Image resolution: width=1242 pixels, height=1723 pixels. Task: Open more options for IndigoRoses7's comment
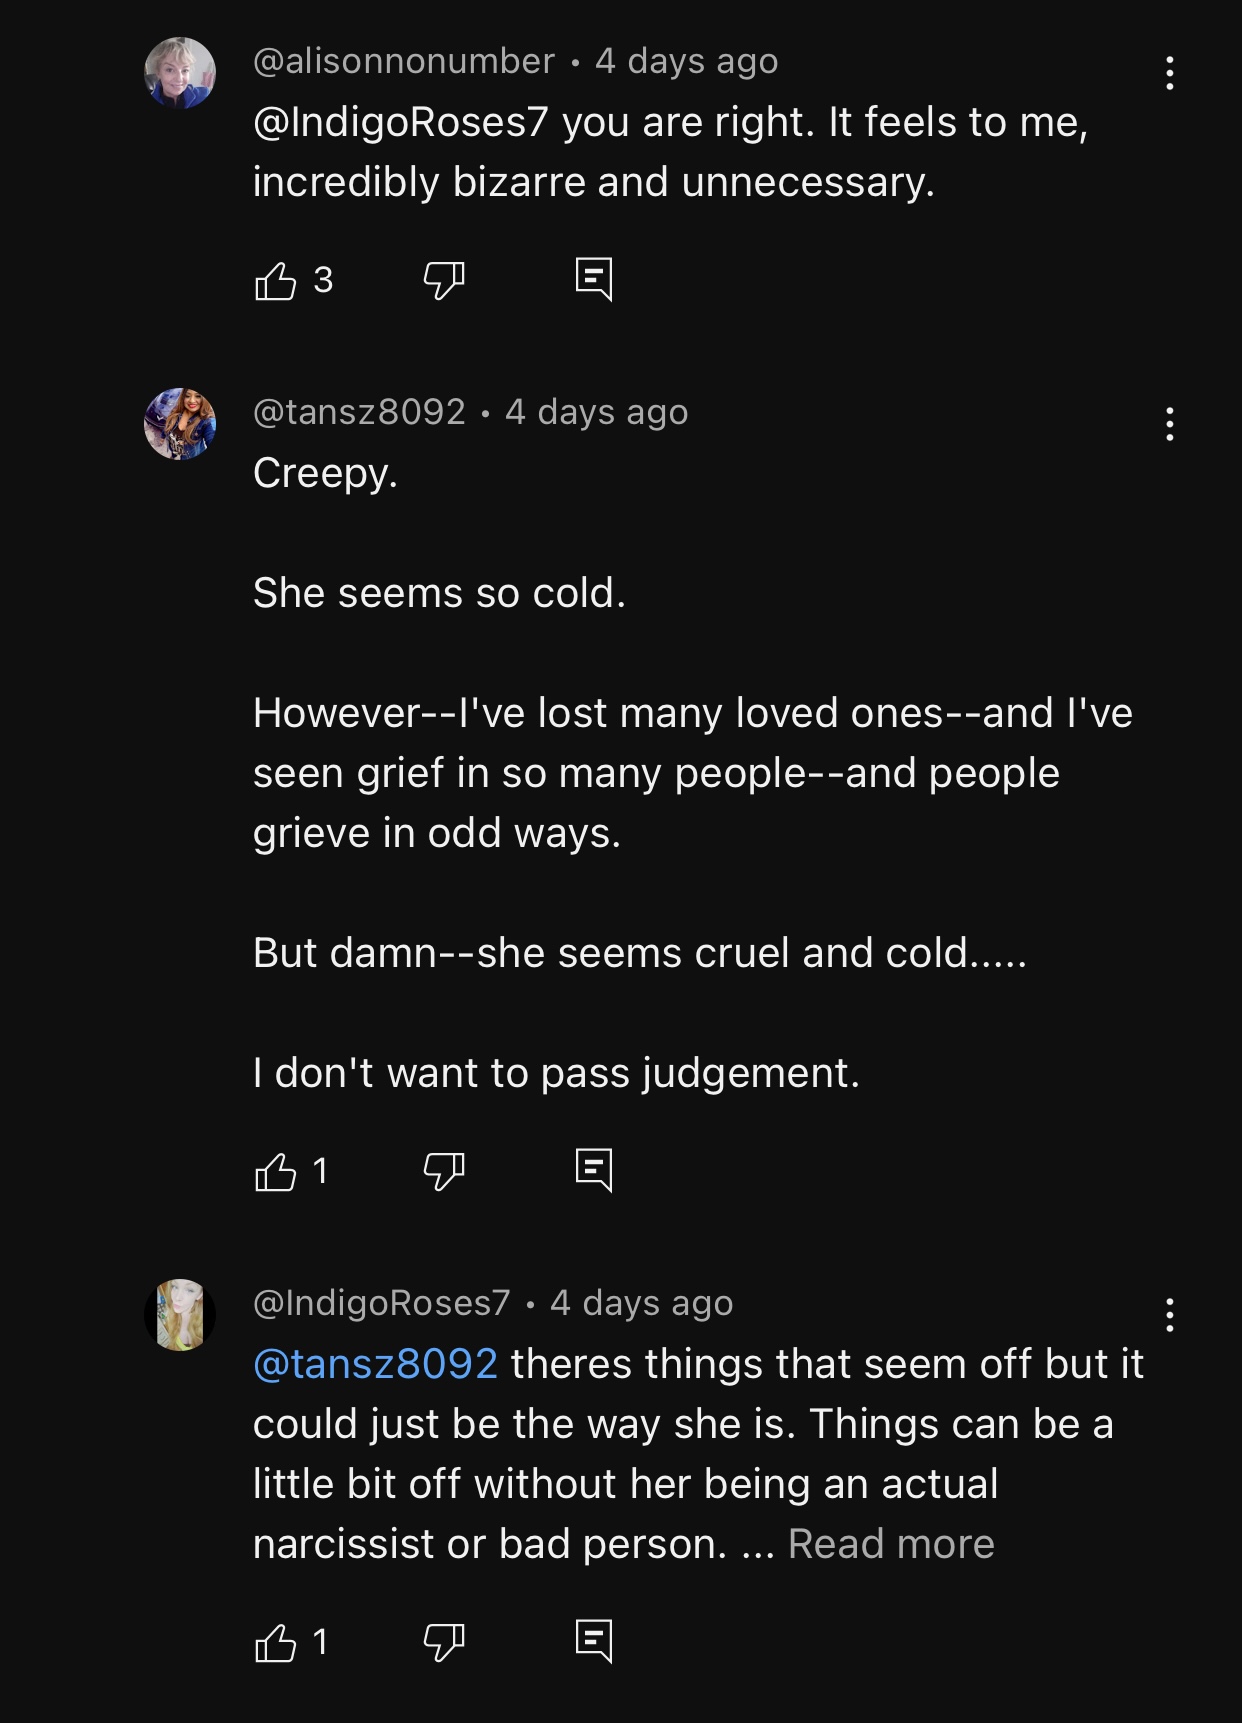[x=1169, y=1315]
